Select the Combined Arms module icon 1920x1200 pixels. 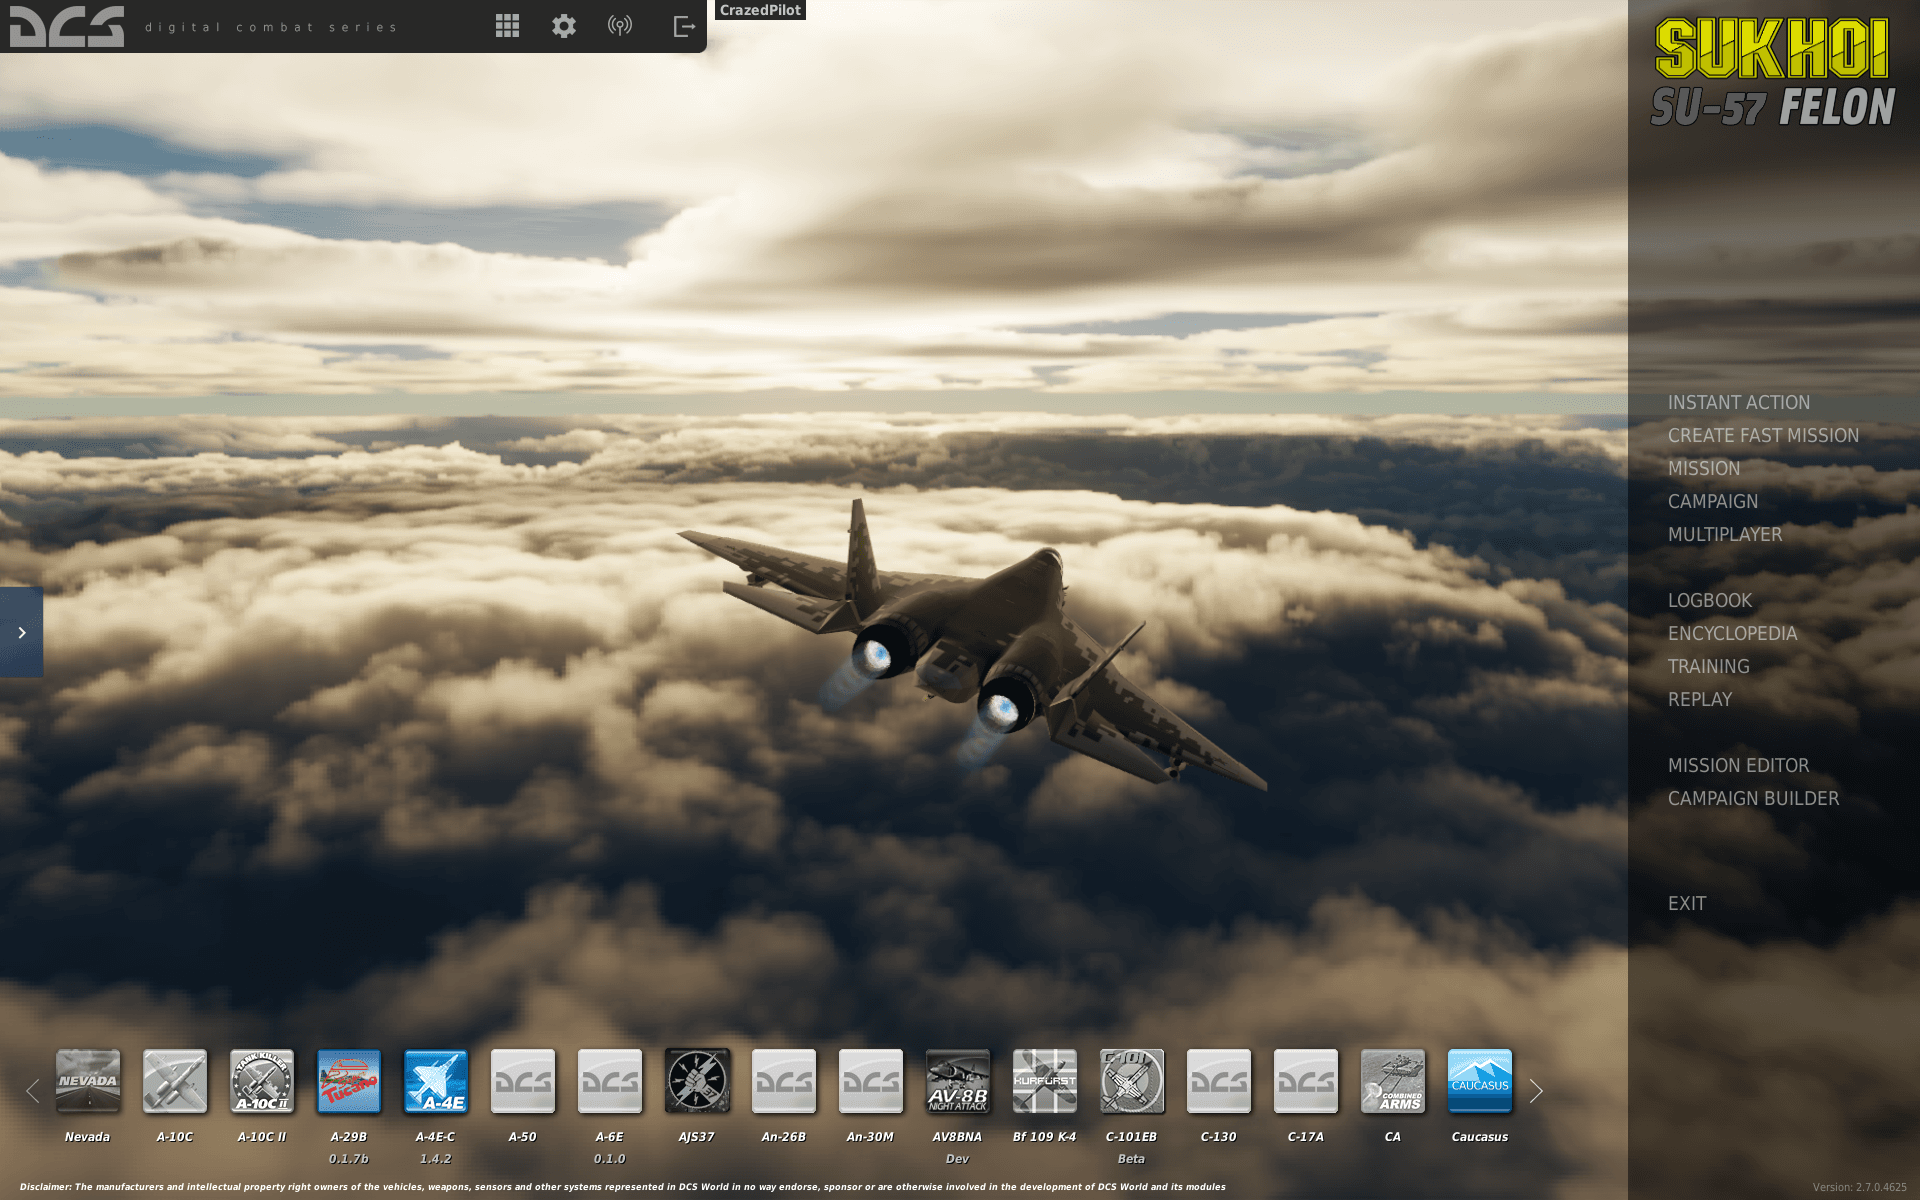point(1393,1081)
